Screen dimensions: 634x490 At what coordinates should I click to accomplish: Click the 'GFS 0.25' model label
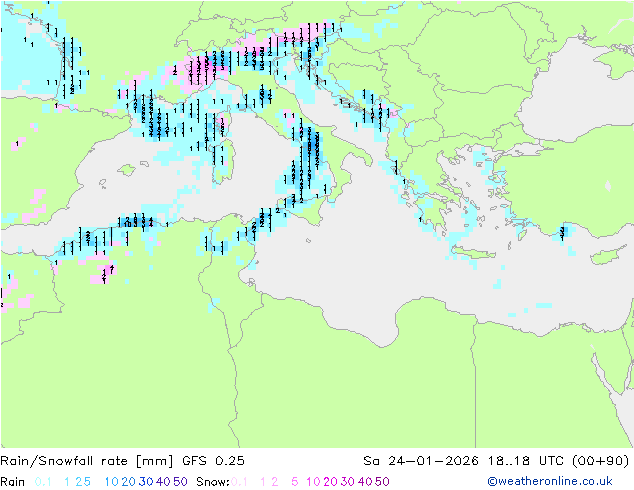pyautogui.click(x=213, y=461)
